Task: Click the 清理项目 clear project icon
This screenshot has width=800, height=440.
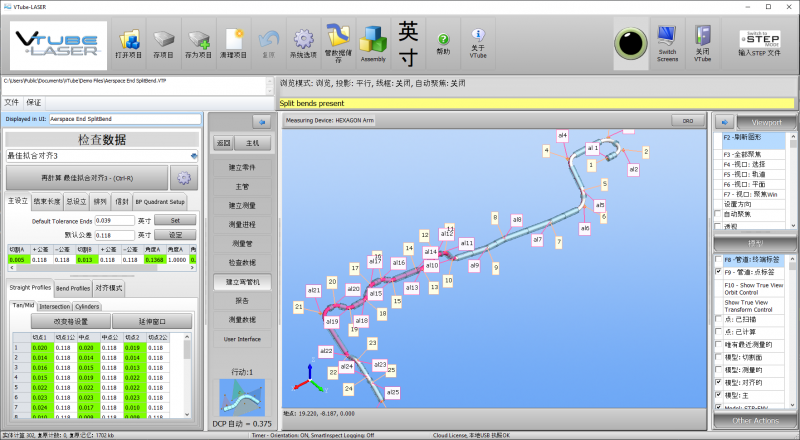Action: pyautogui.click(x=234, y=40)
